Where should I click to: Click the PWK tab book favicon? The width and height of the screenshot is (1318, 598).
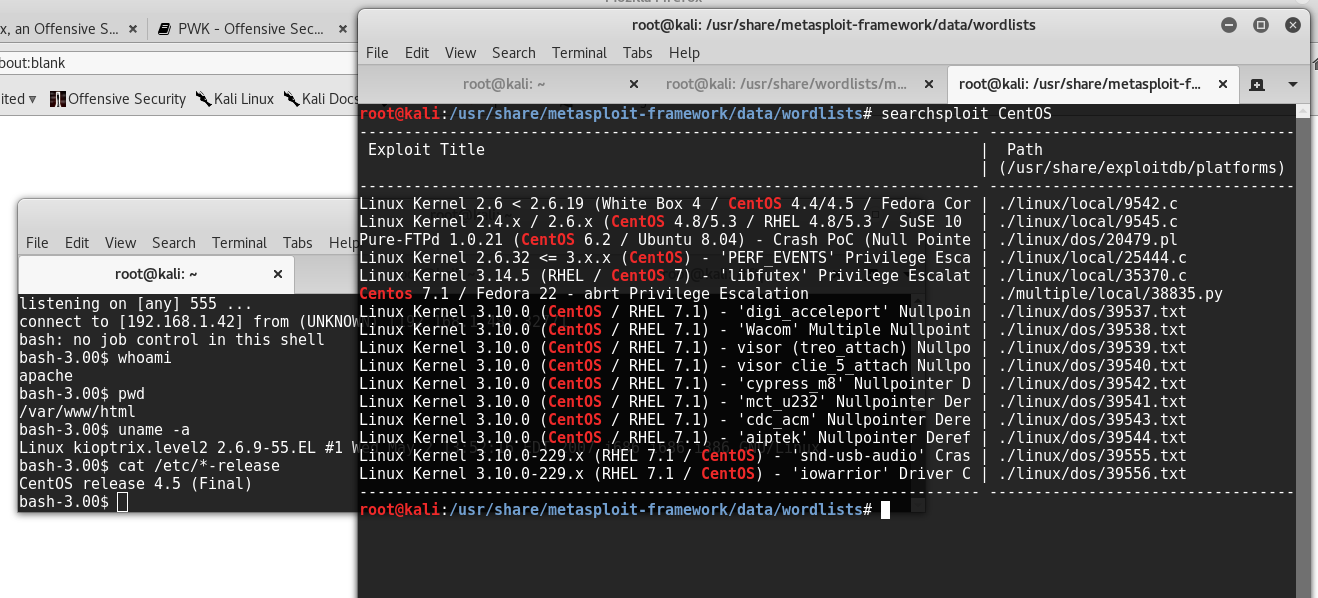pos(164,29)
